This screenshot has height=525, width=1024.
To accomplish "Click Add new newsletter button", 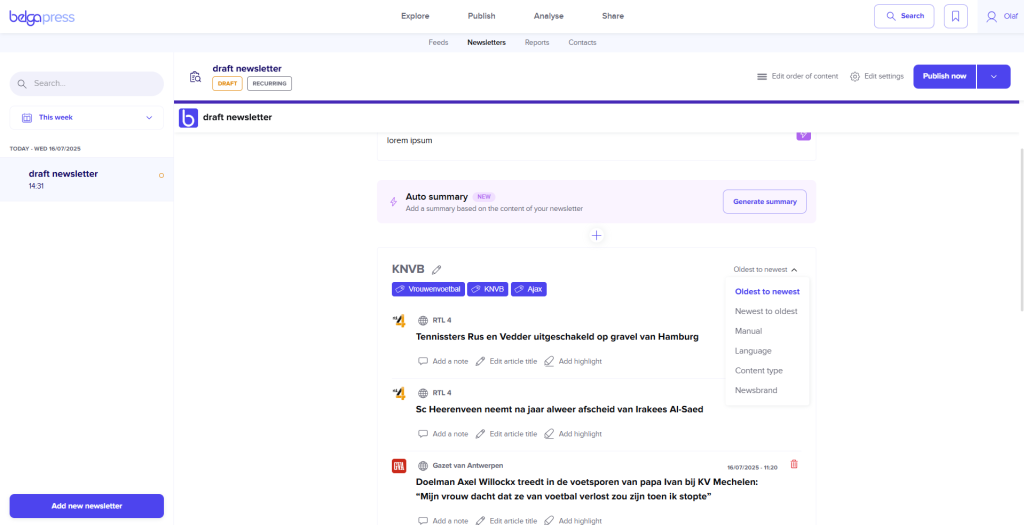I will tap(86, 506).
